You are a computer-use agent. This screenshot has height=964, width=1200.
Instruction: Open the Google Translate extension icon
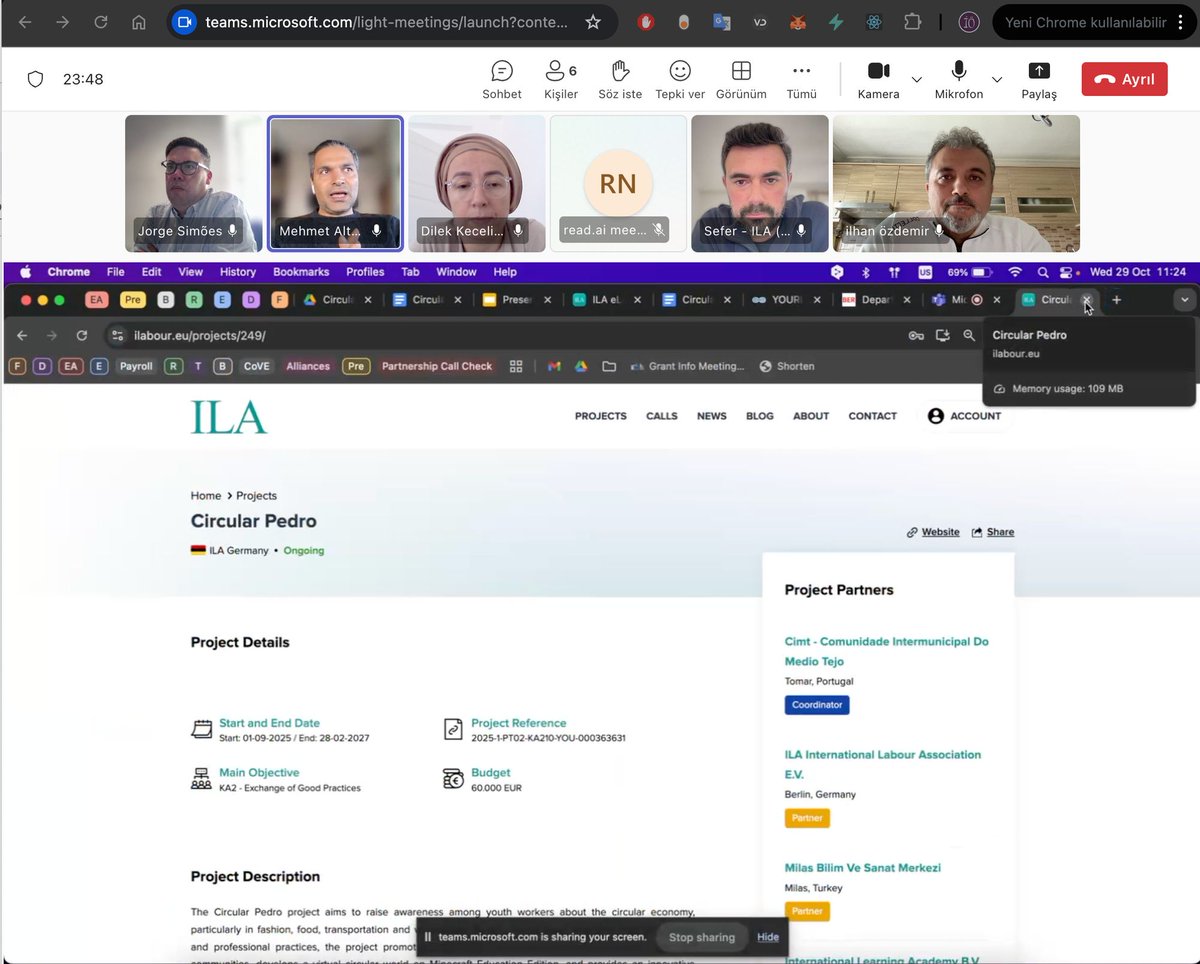click(722, 22)
